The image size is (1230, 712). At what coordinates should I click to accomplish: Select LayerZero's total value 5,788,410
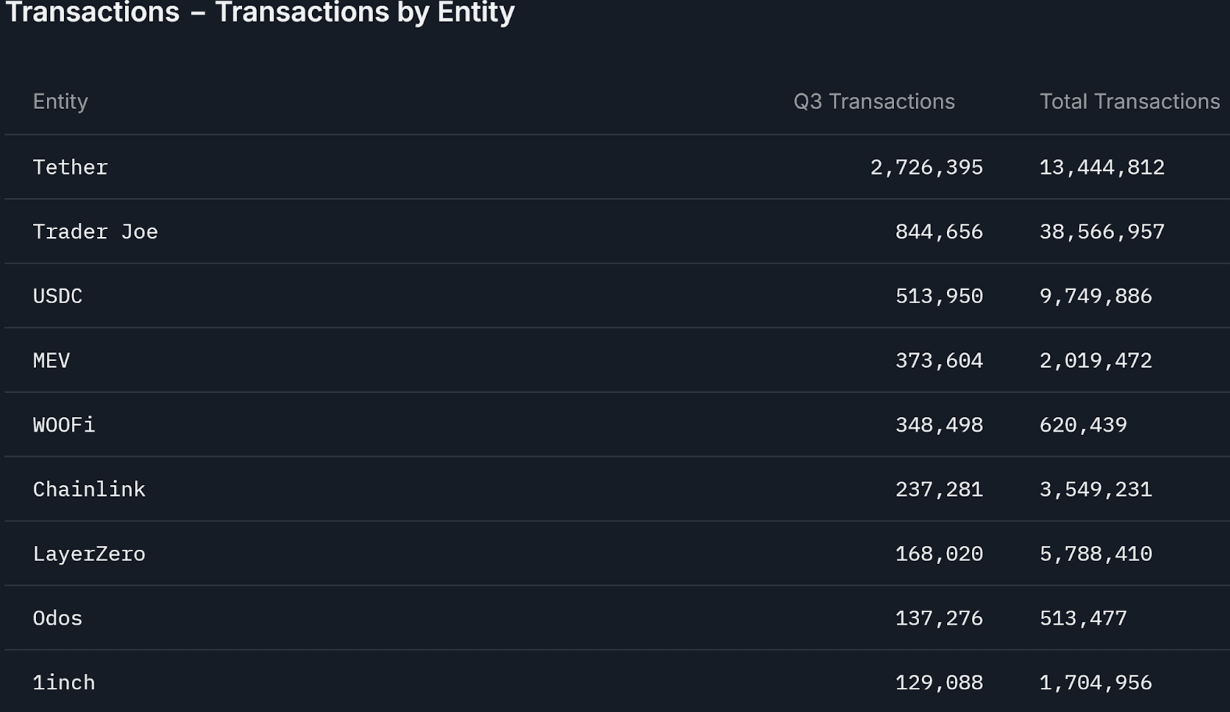pos(1096,554)
